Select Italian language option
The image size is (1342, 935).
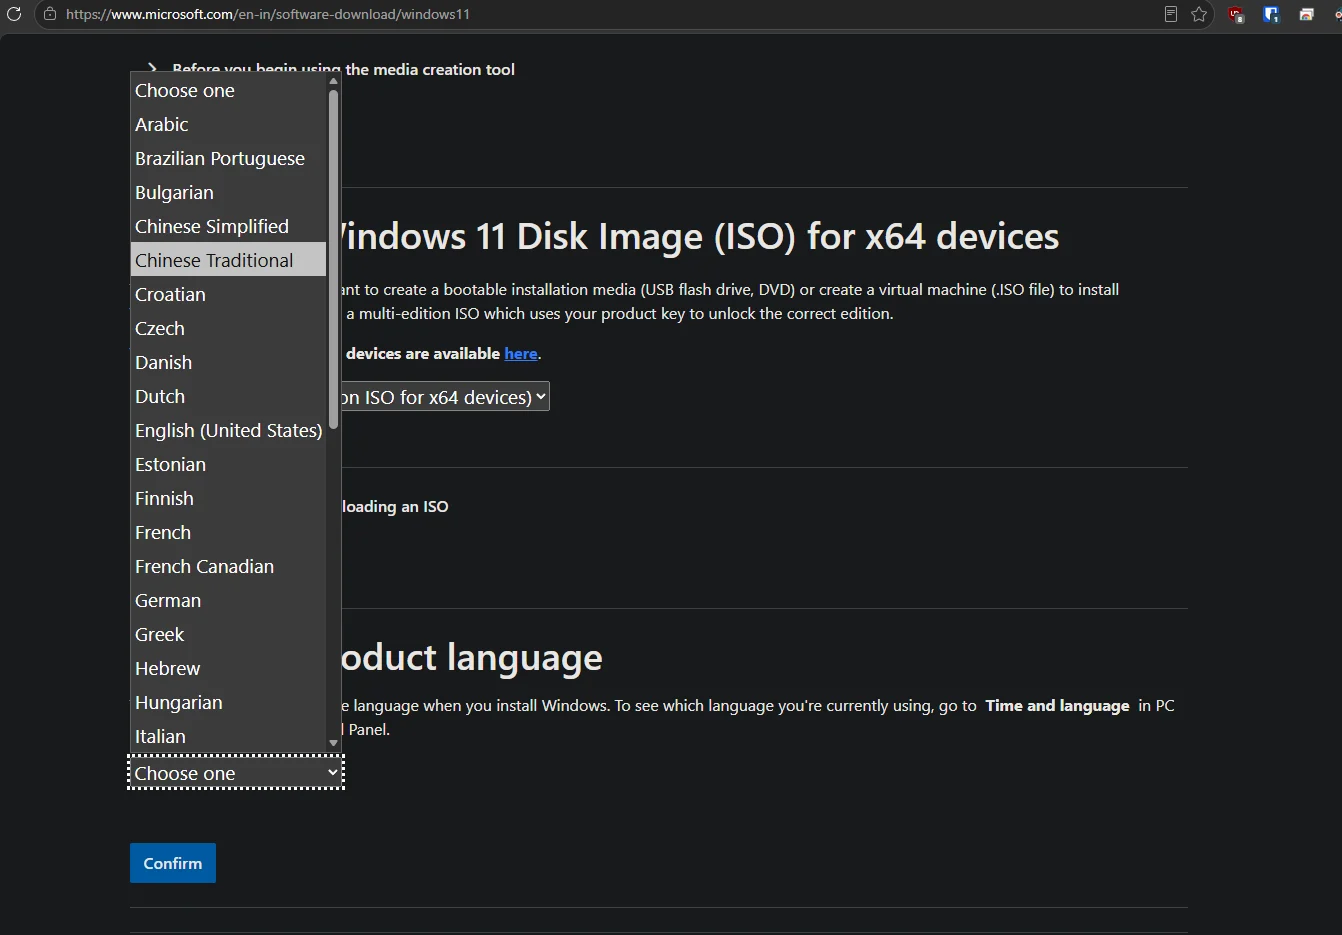coord(228,735)
